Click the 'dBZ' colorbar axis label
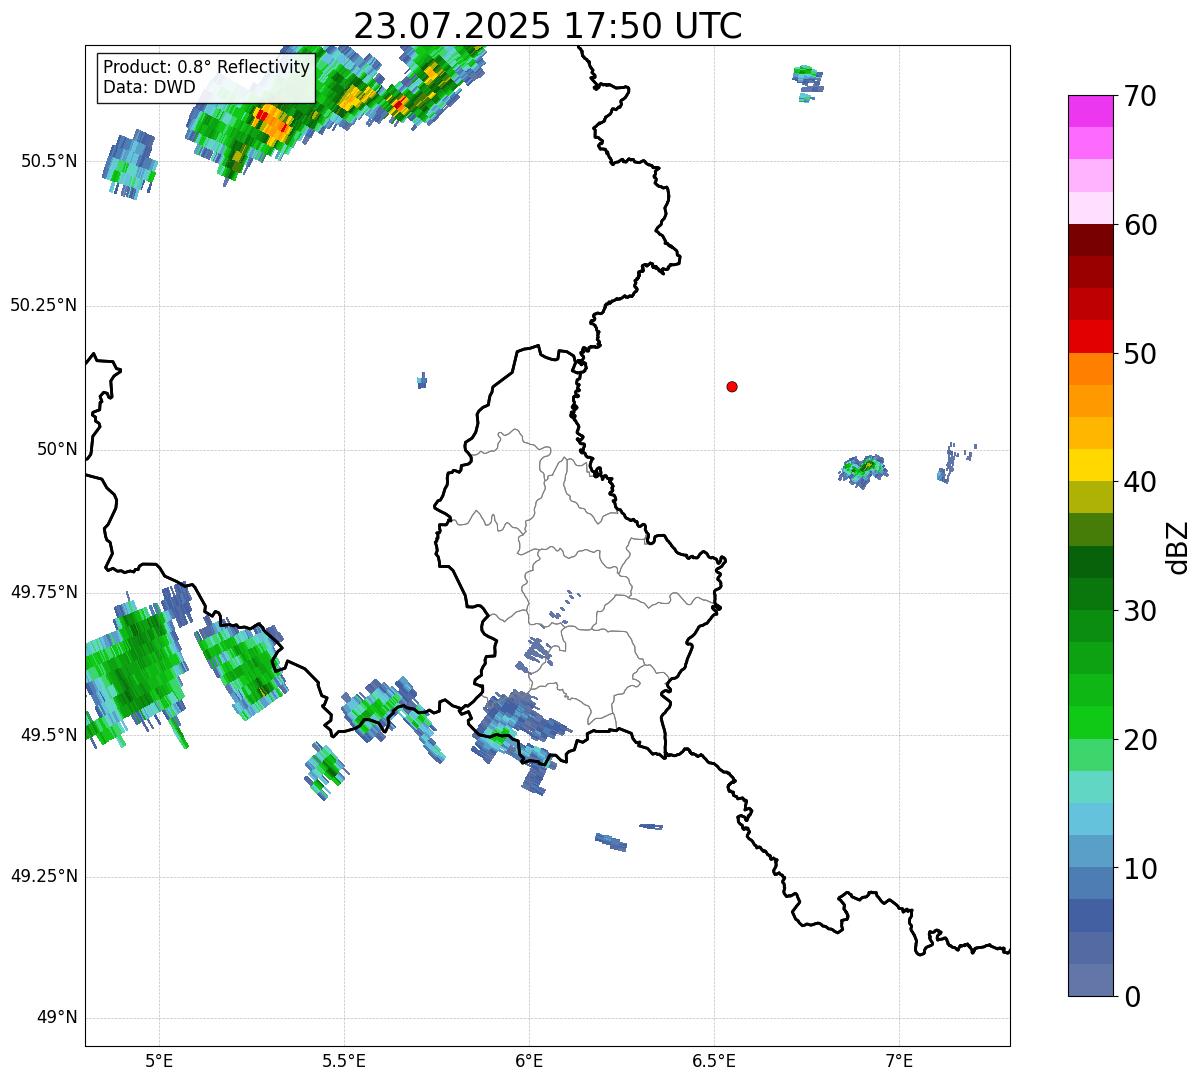The image size is (1202, 1081). (1178, 546)
